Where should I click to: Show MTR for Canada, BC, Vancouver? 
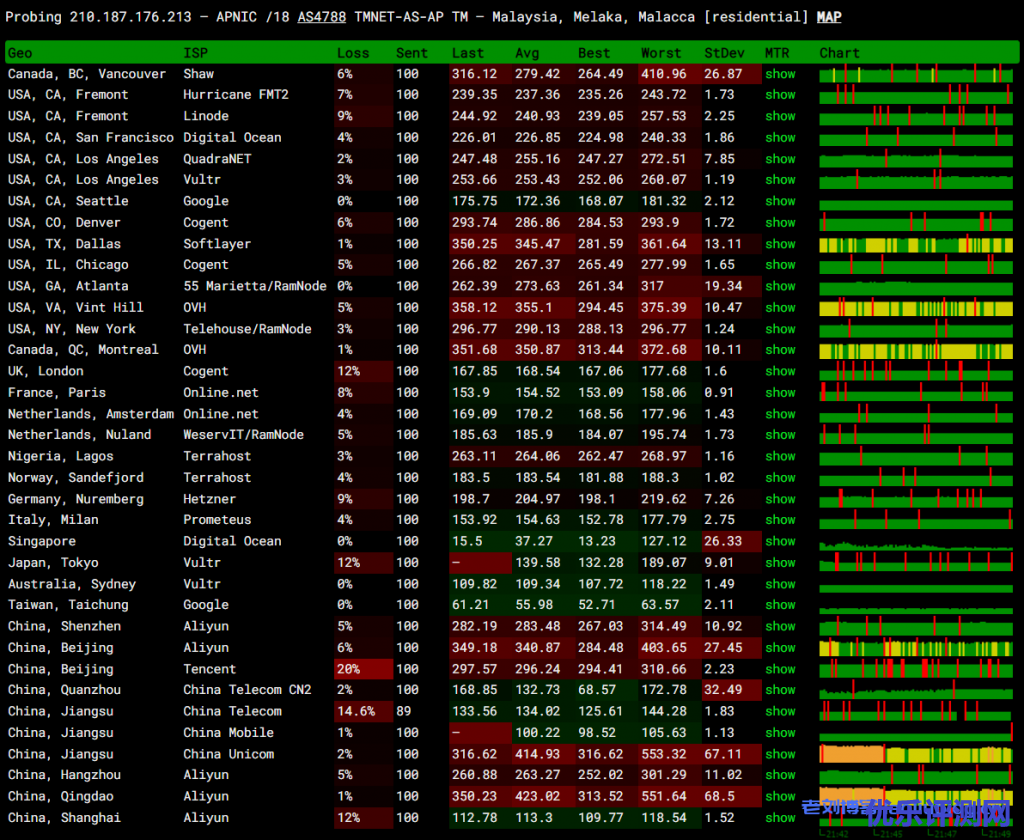(780, 74)
